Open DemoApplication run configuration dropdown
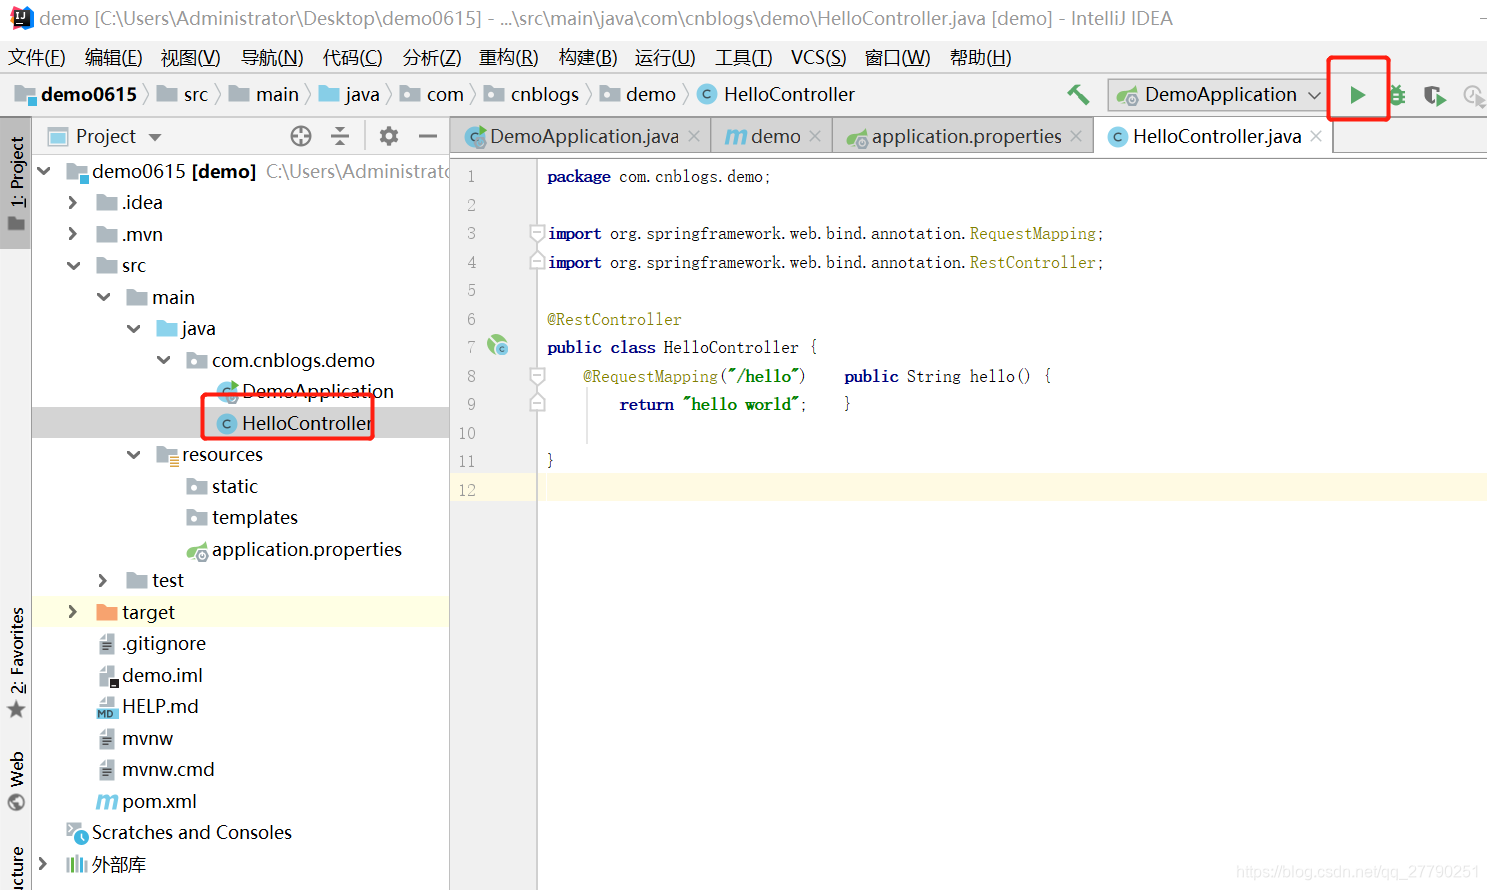Screen dimensions: 1487x890 [1217, 95]
